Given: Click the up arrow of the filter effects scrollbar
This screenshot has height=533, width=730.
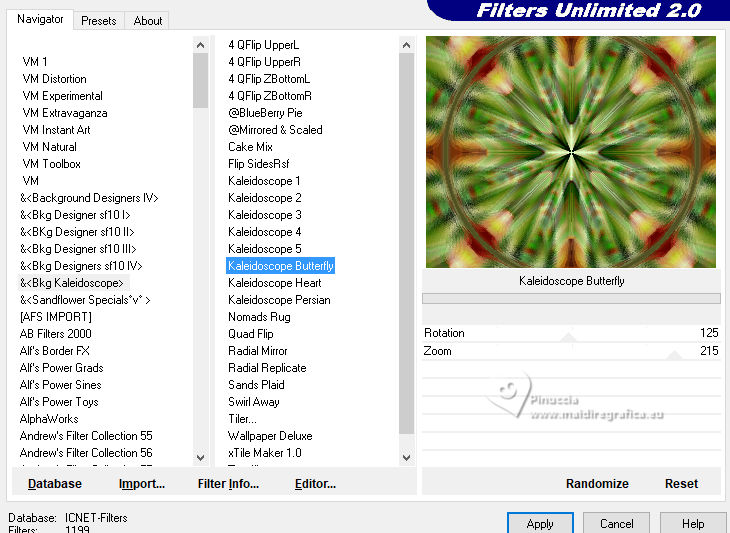Looking at the screenshot, I should [406, 45].
